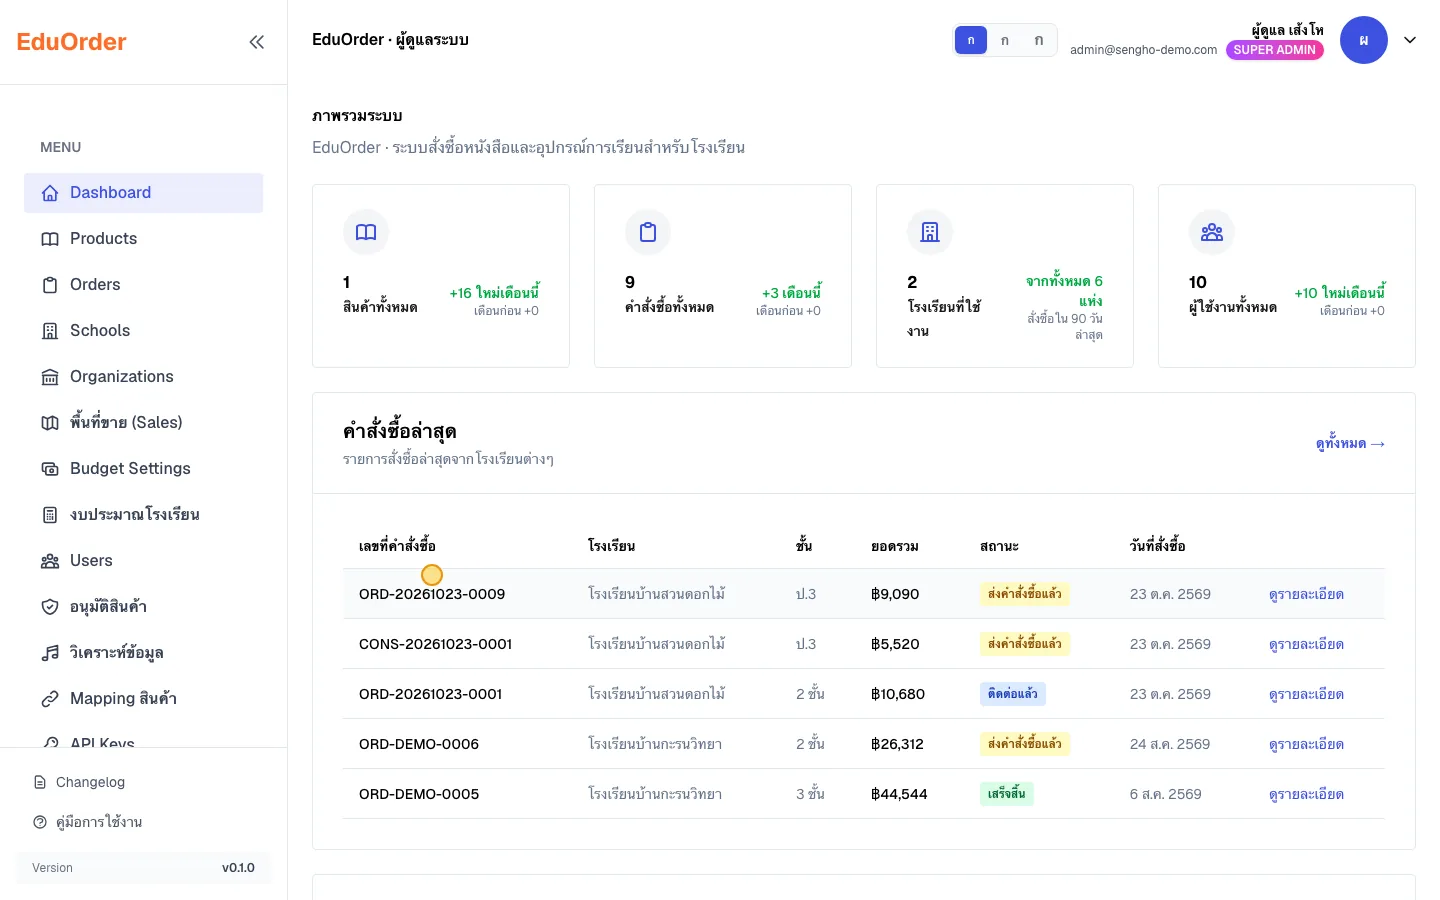The width and height of the screenshot is (1440, 900).
Task: Open the งบประมาณโรงเรียน menu item
Action: [x=144, y=515]
